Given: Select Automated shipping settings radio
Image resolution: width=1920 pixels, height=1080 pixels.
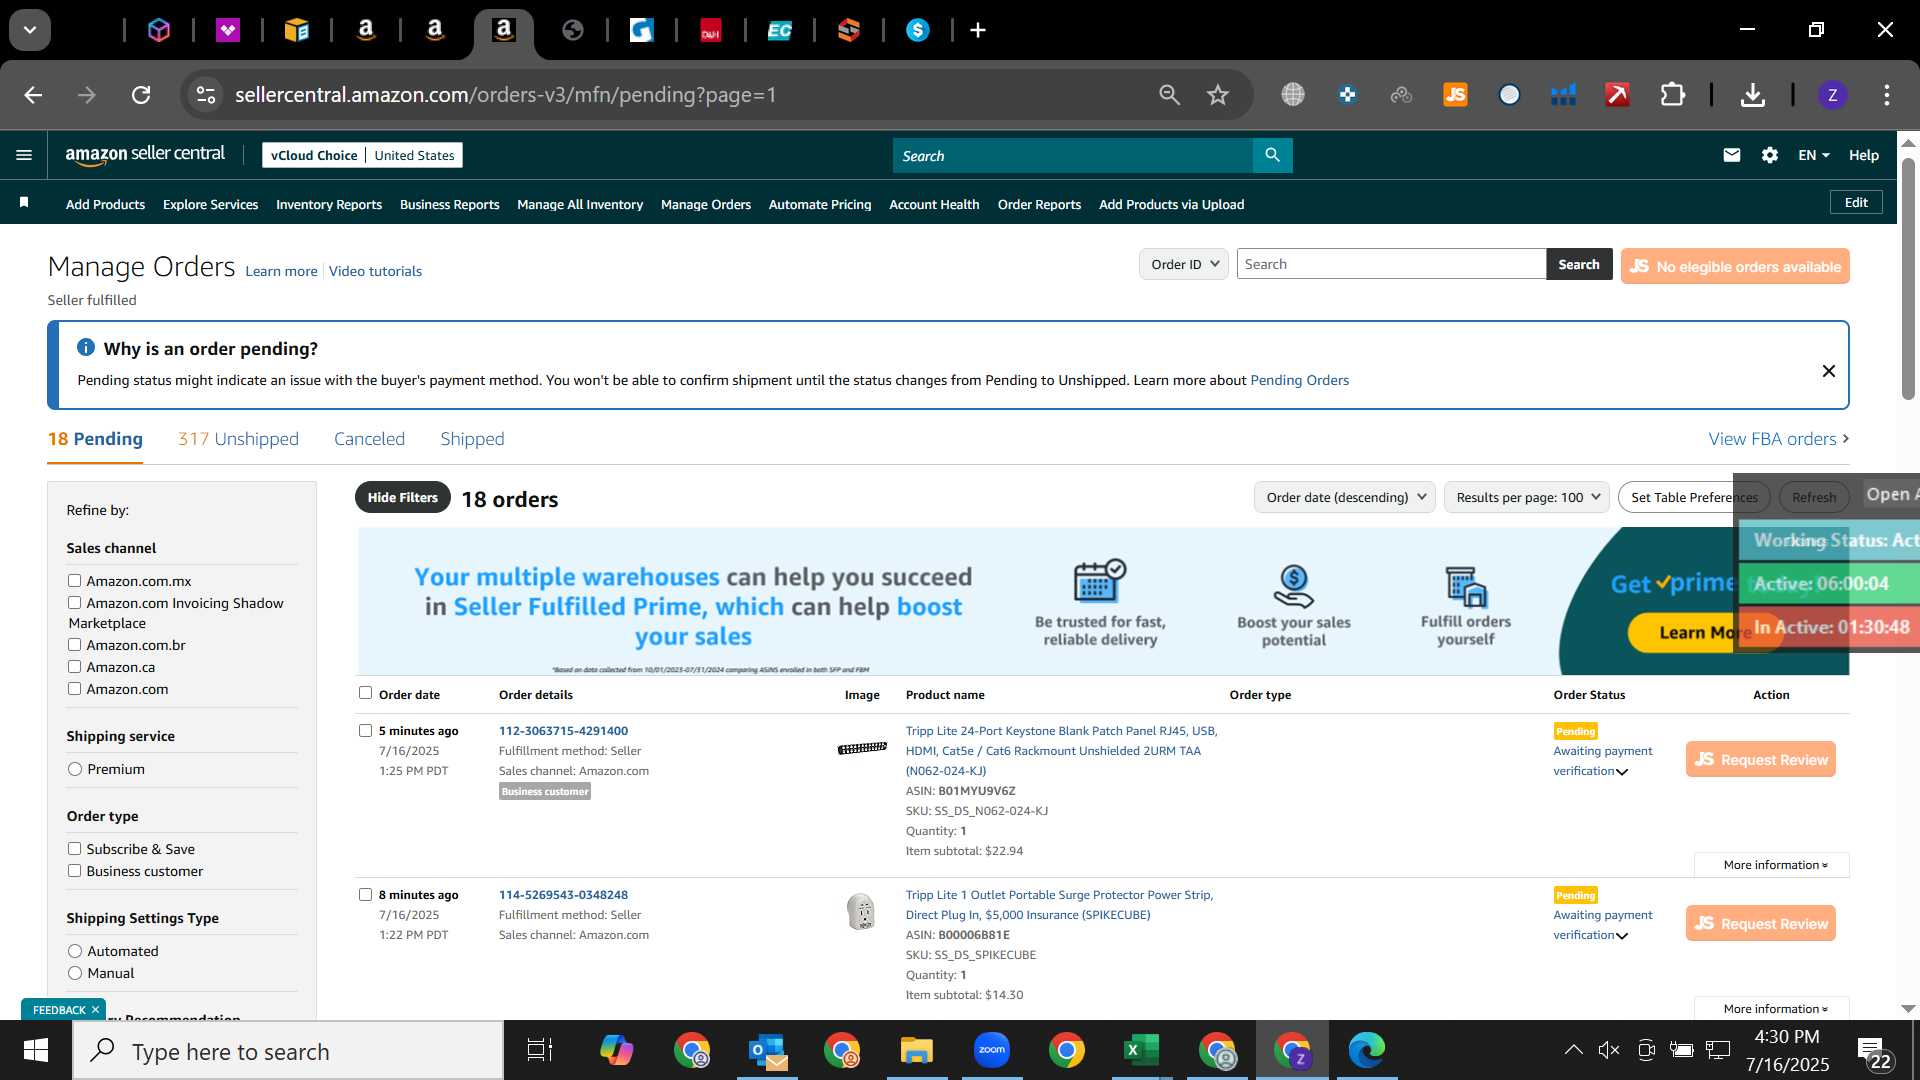Looking at the screenshot, I should 75,951.
